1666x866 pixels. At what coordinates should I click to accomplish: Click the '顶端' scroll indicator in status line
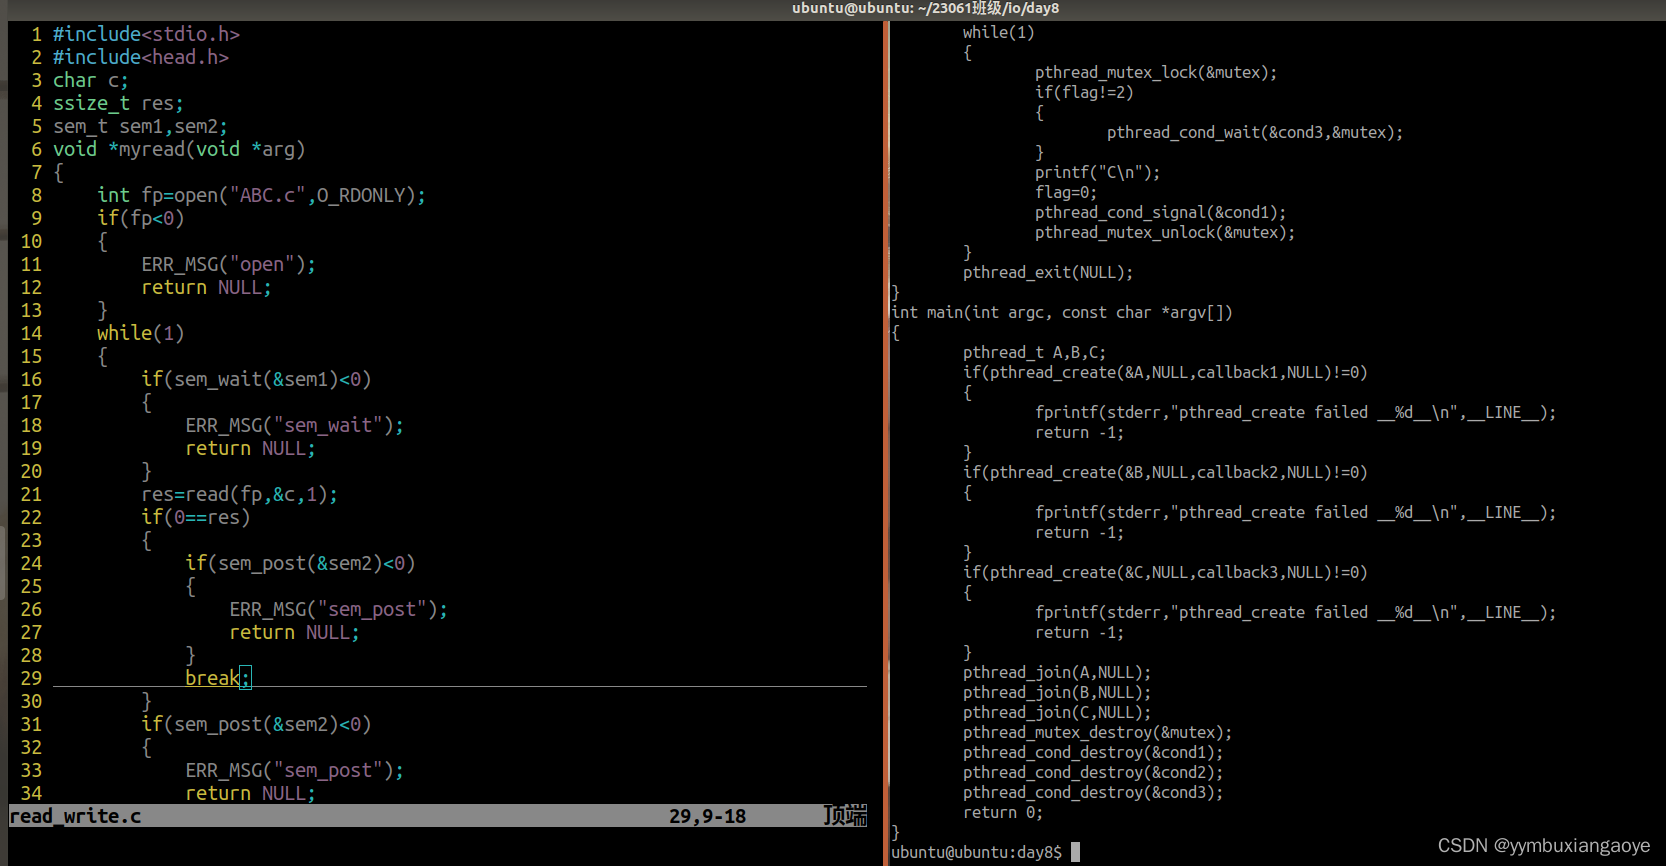pyautogui.click(x=845, y=816)
